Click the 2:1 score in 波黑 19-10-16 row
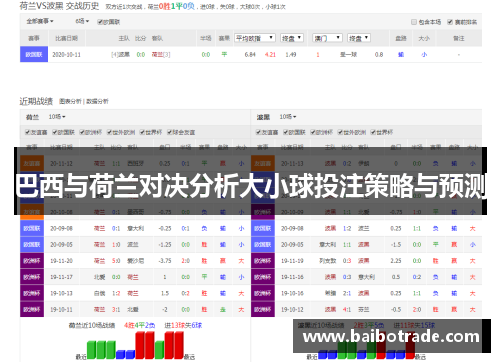Image resolution: width=500 pixels, height=362 pixels. coord(347,293)
